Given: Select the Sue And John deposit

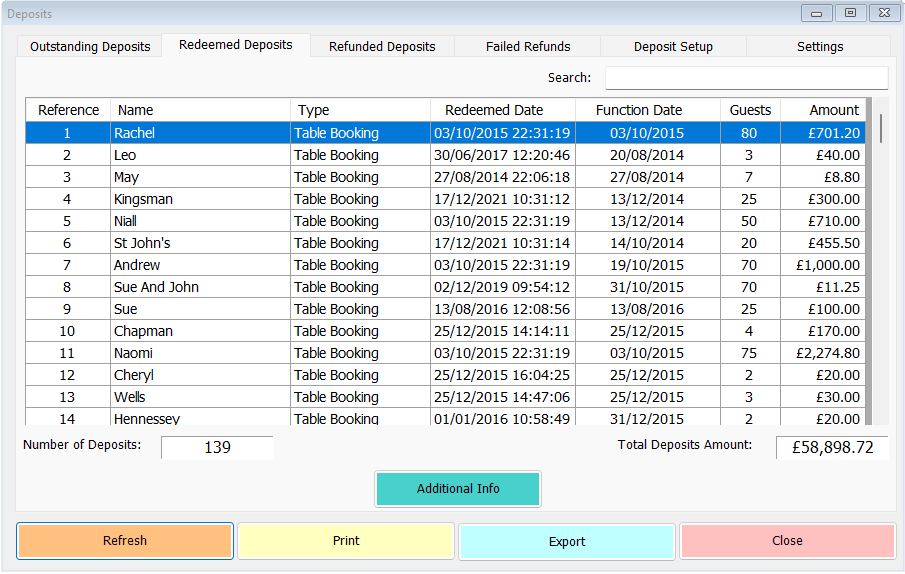Looking at the screenshot, I should click(x=200, y=287).
